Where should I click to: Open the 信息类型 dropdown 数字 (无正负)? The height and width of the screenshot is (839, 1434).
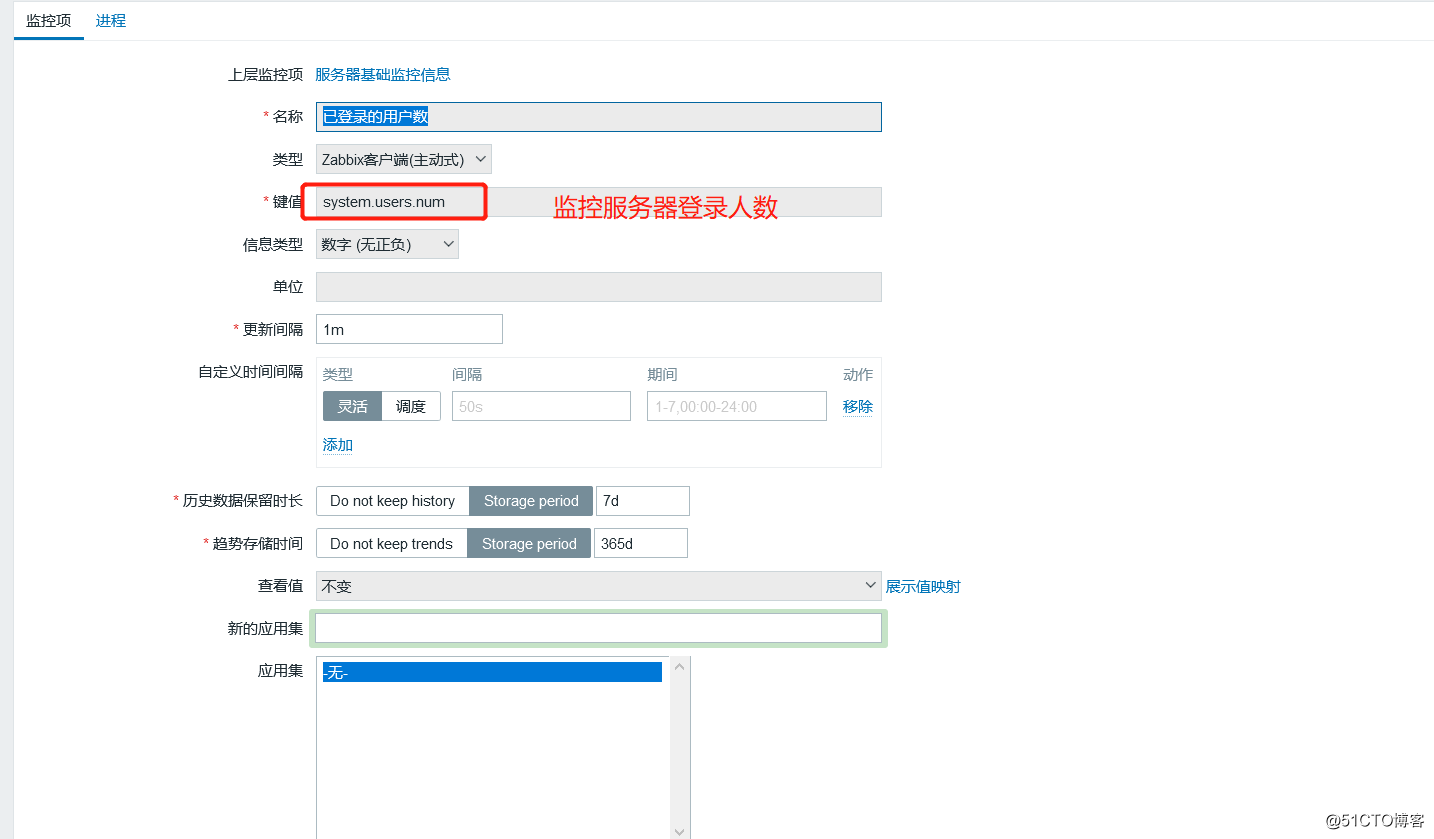pyautogui.click(x=388, y=244)
